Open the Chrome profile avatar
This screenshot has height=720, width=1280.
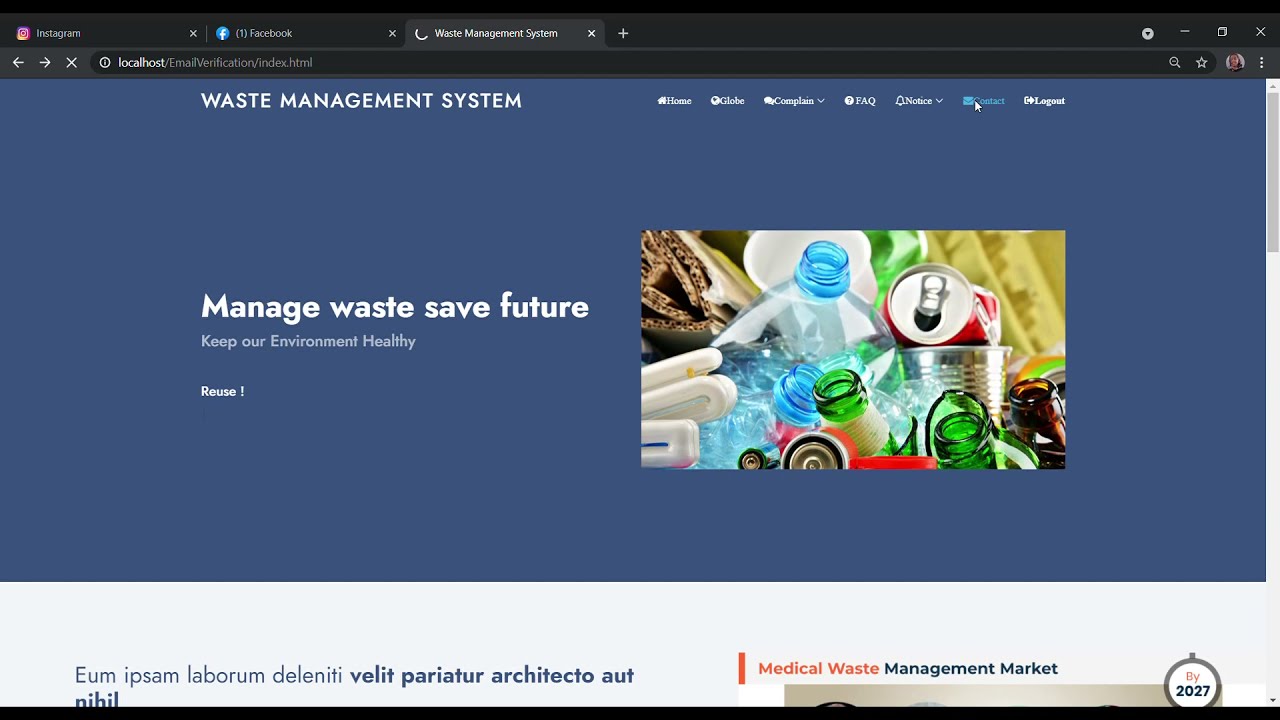point(1235,62)
